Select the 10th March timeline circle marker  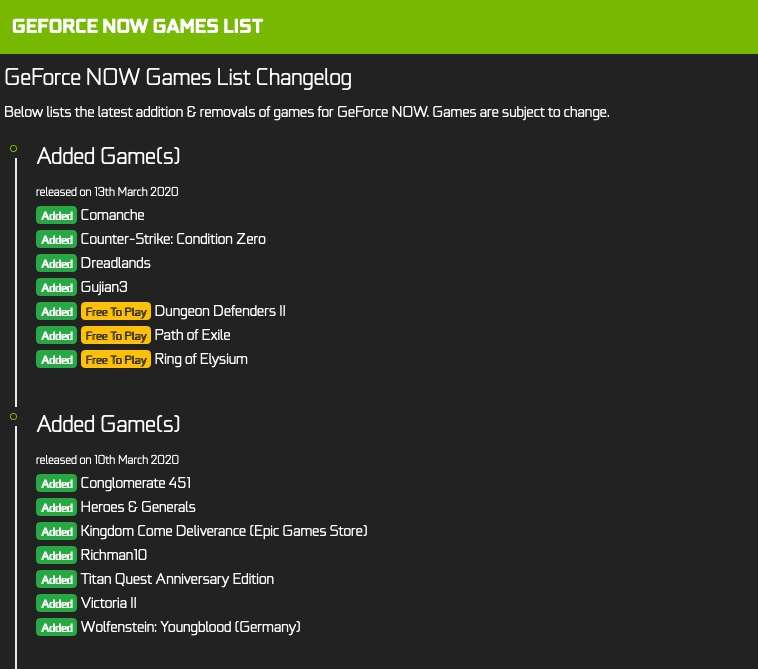coord(14,416)
